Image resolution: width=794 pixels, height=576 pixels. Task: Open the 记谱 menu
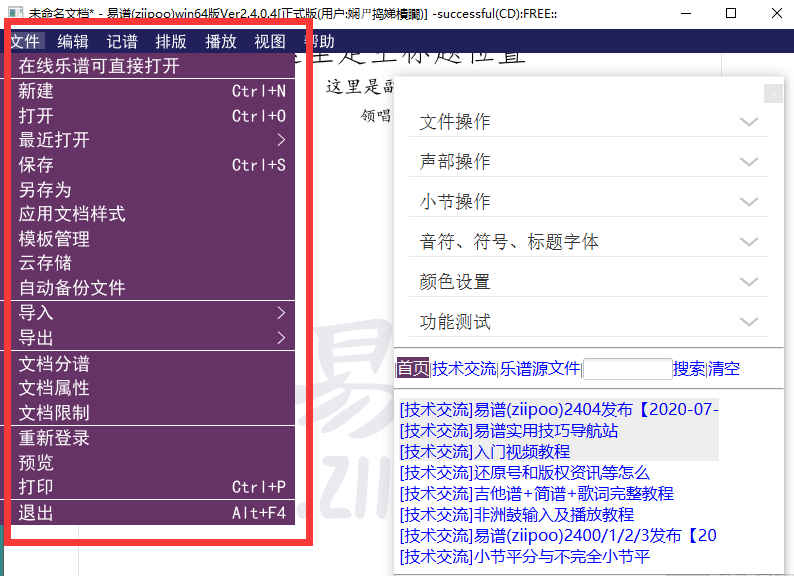(122, 41)
